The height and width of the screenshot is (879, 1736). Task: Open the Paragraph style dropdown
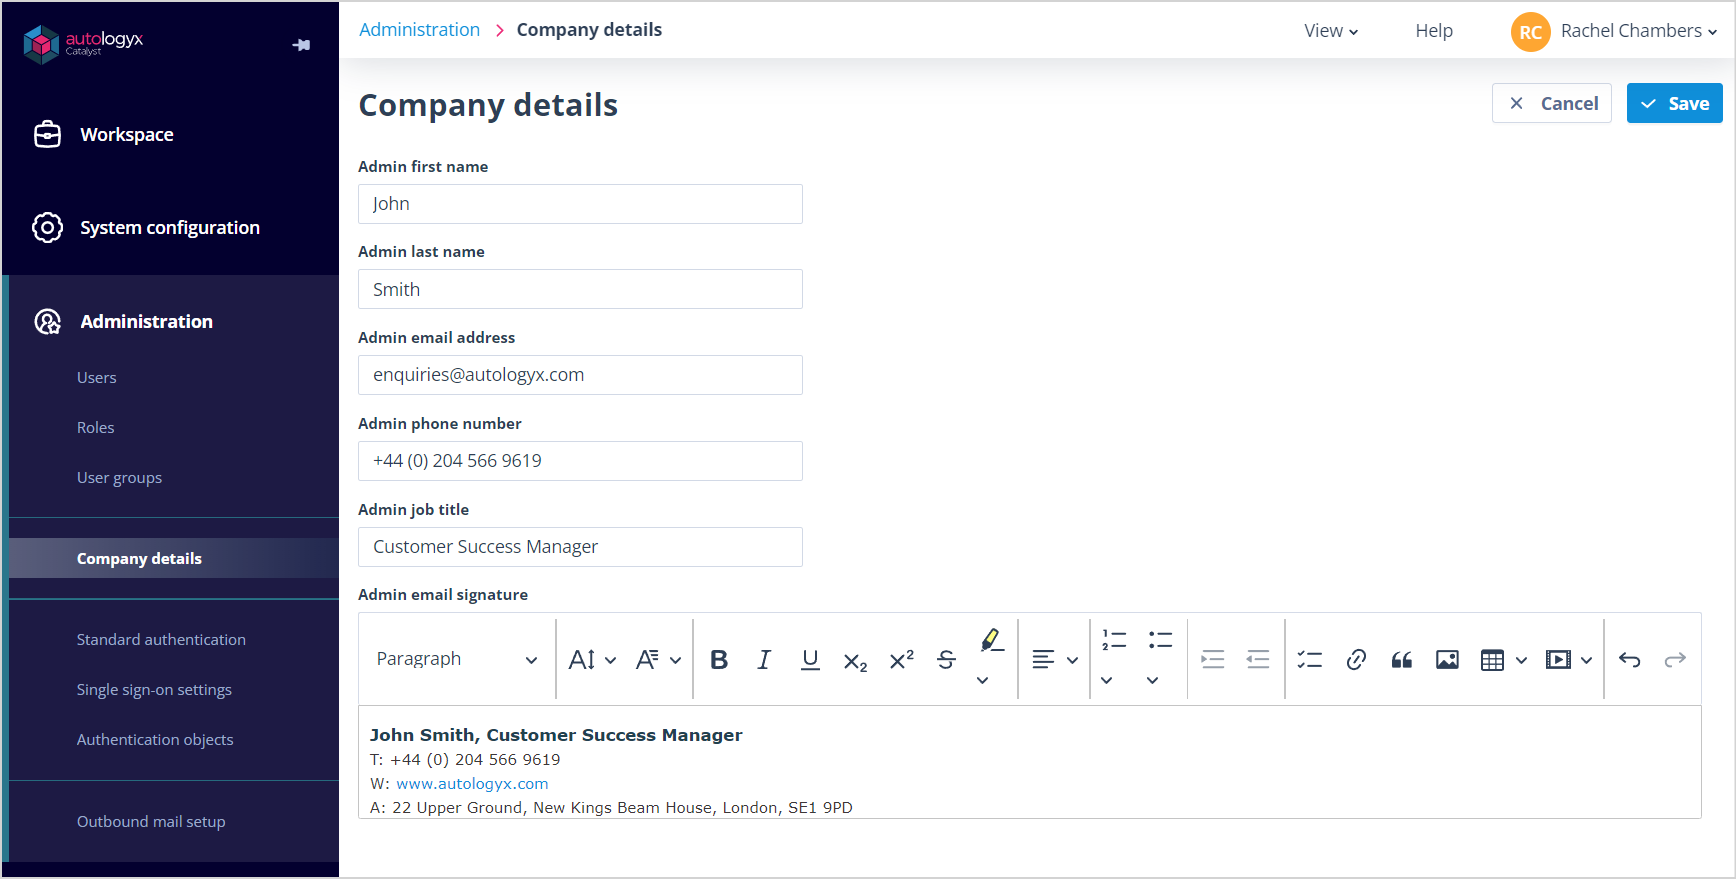tap(457, 659)
